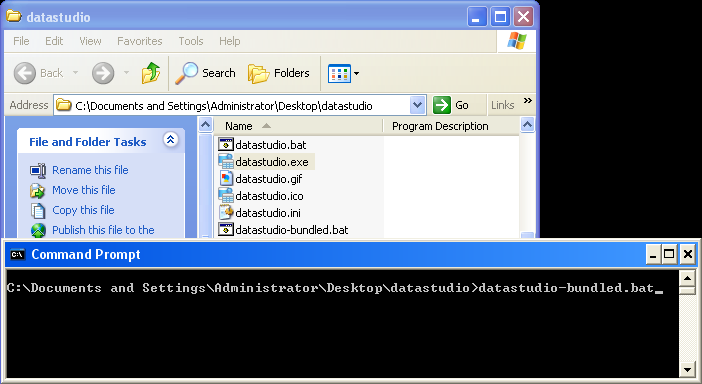
Task: Select the datastudio.ini file name
Action: [x=268, y=213]
